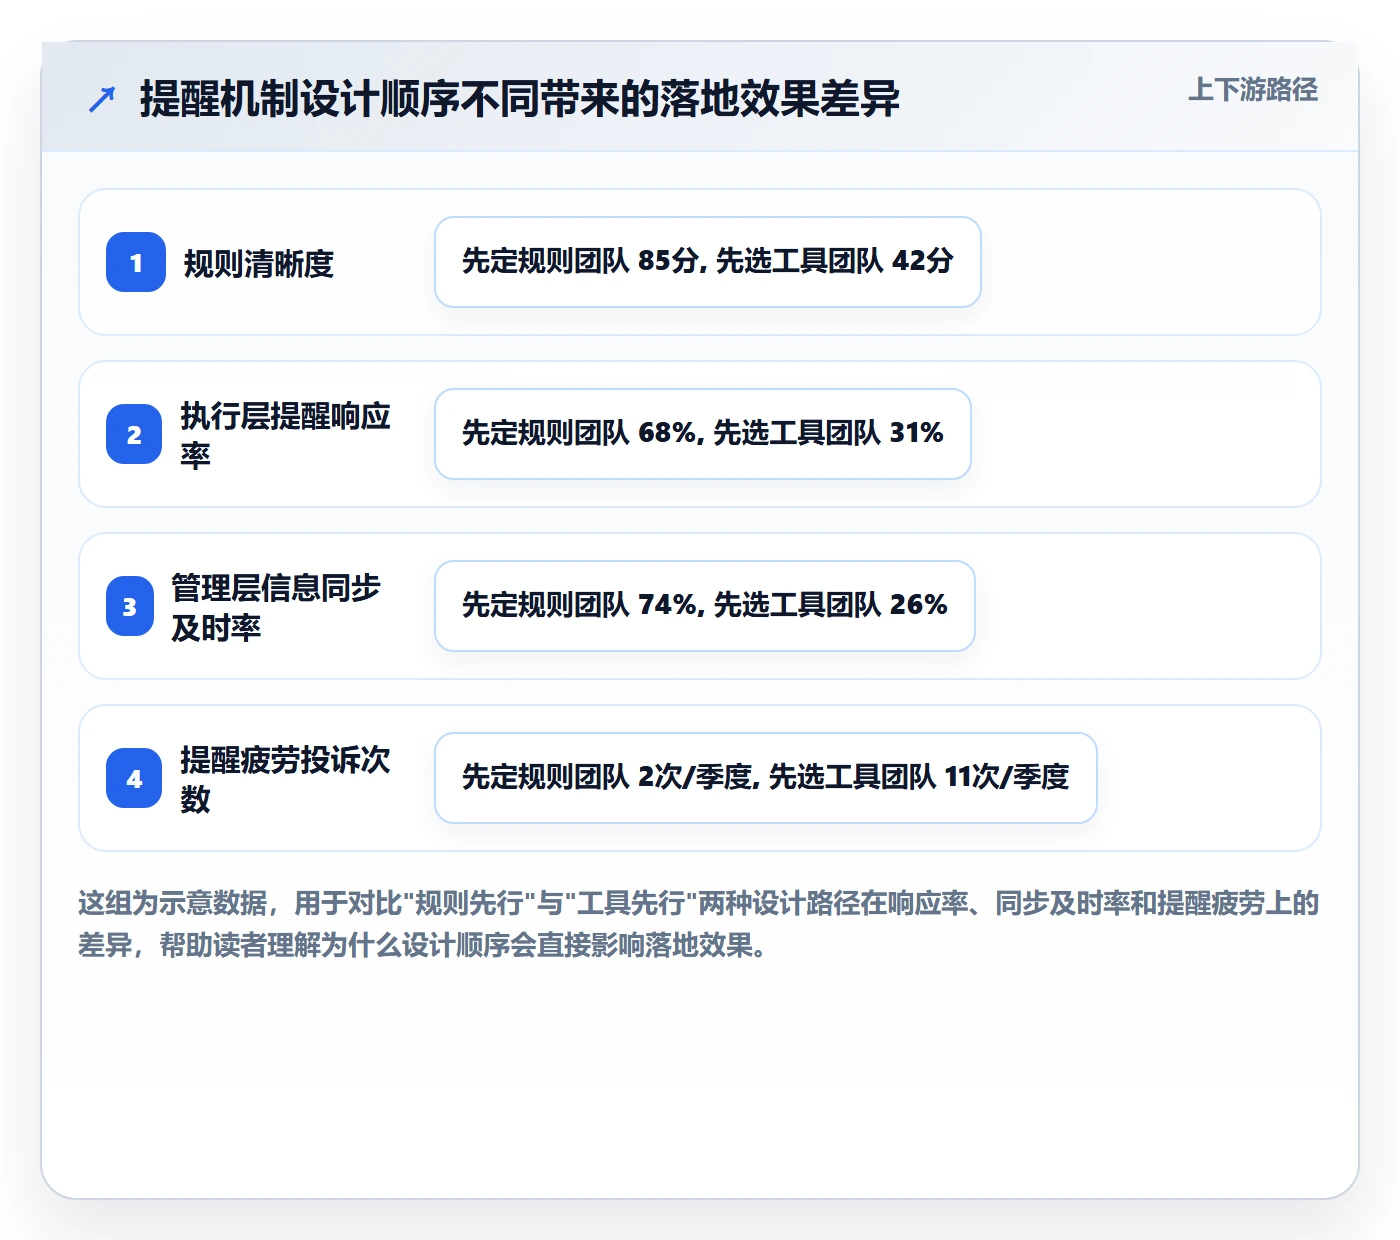Click the 上下游路径 label in header
This screenshot has height=1240, width=1400.
pos(1253,90)
